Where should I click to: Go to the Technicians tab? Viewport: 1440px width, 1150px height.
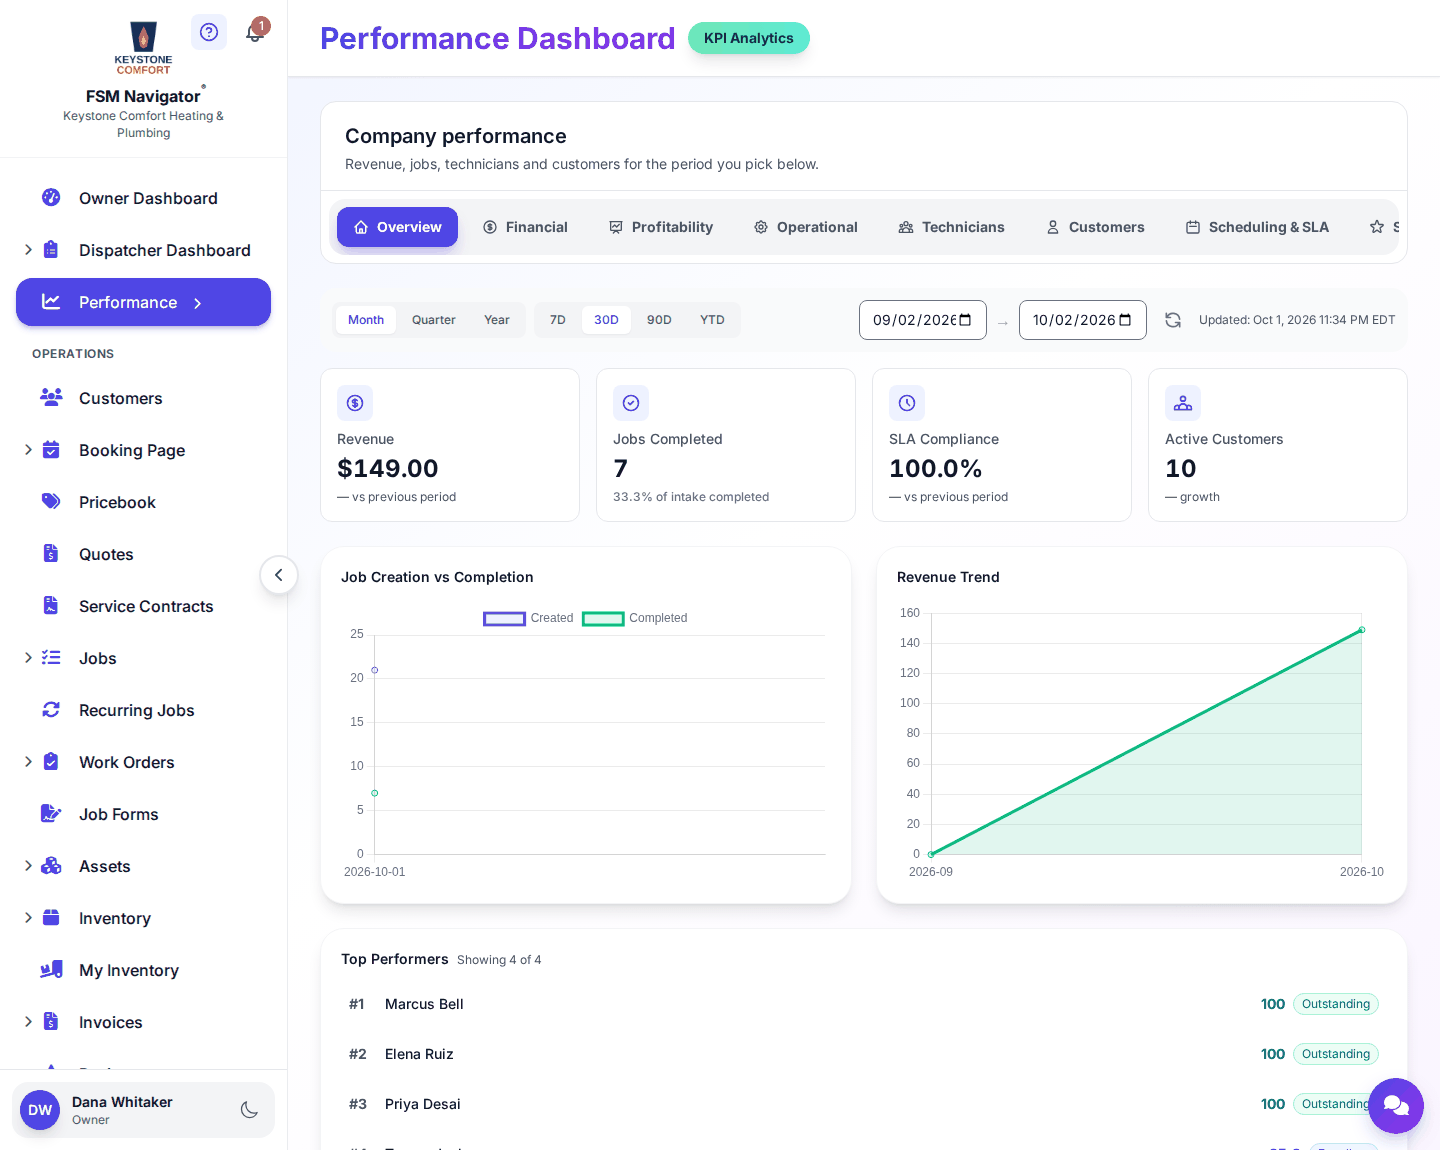pyautogui.click(x=951, y=227)
